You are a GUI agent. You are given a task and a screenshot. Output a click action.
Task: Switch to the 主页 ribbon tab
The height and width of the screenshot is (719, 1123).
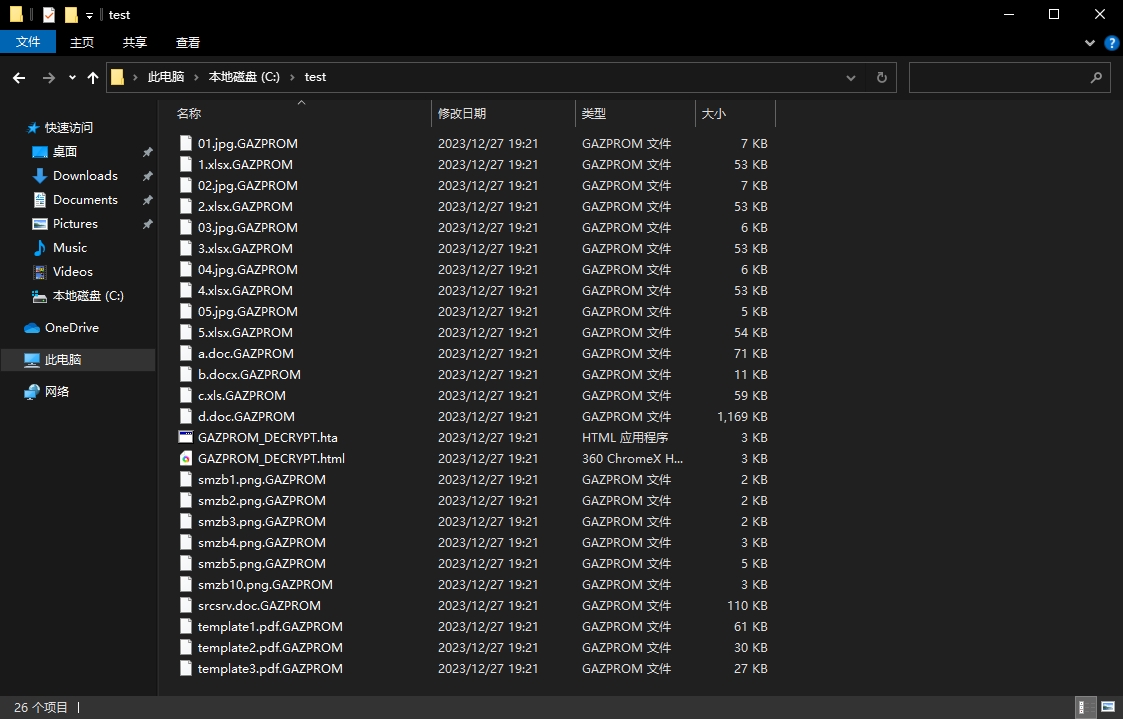(82, 42)
